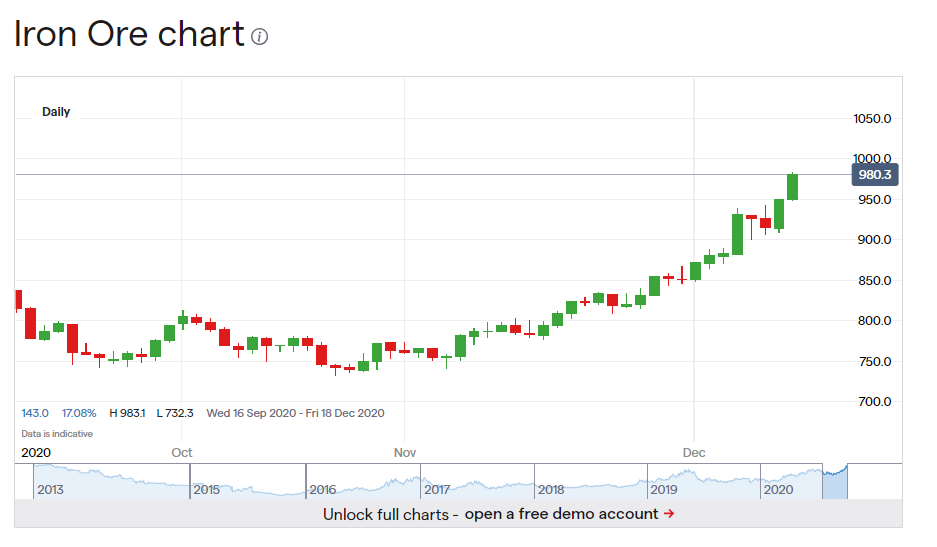937x547 pixels.
Task: Click the red arrow after demo account
Action: (669, 514)
